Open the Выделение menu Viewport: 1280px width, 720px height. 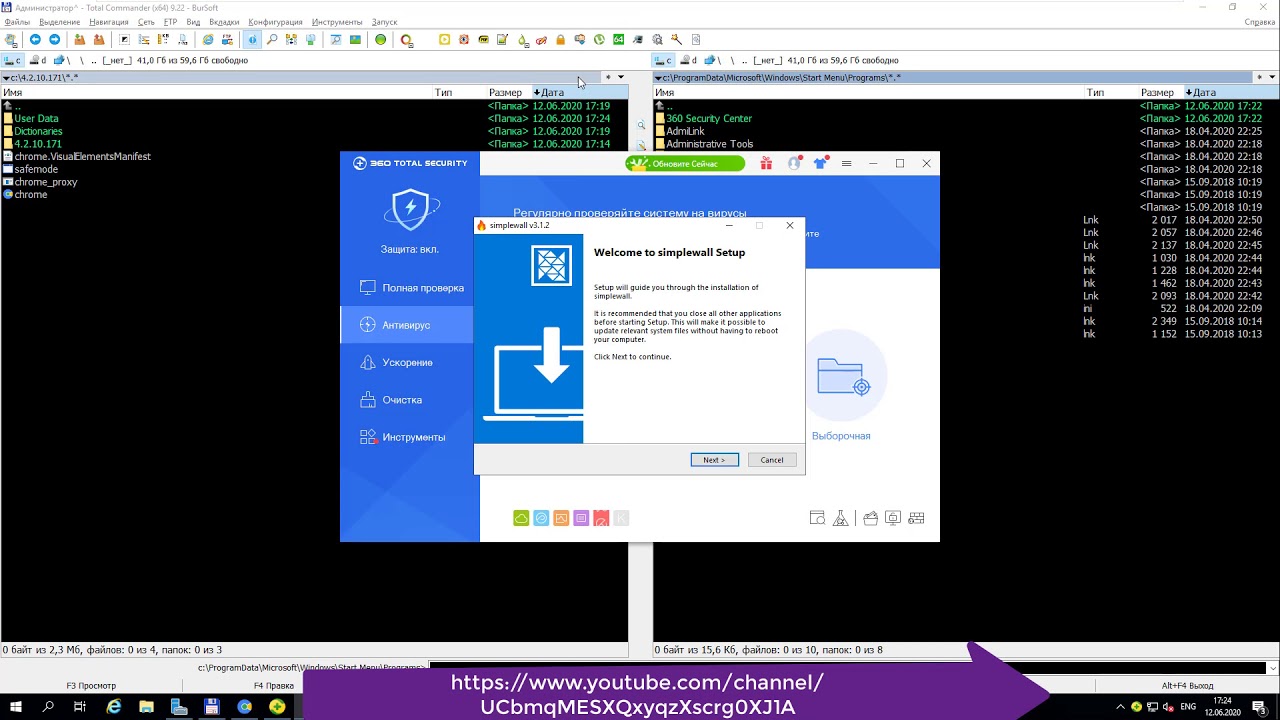pyautogui.click(x=60, y=22)
